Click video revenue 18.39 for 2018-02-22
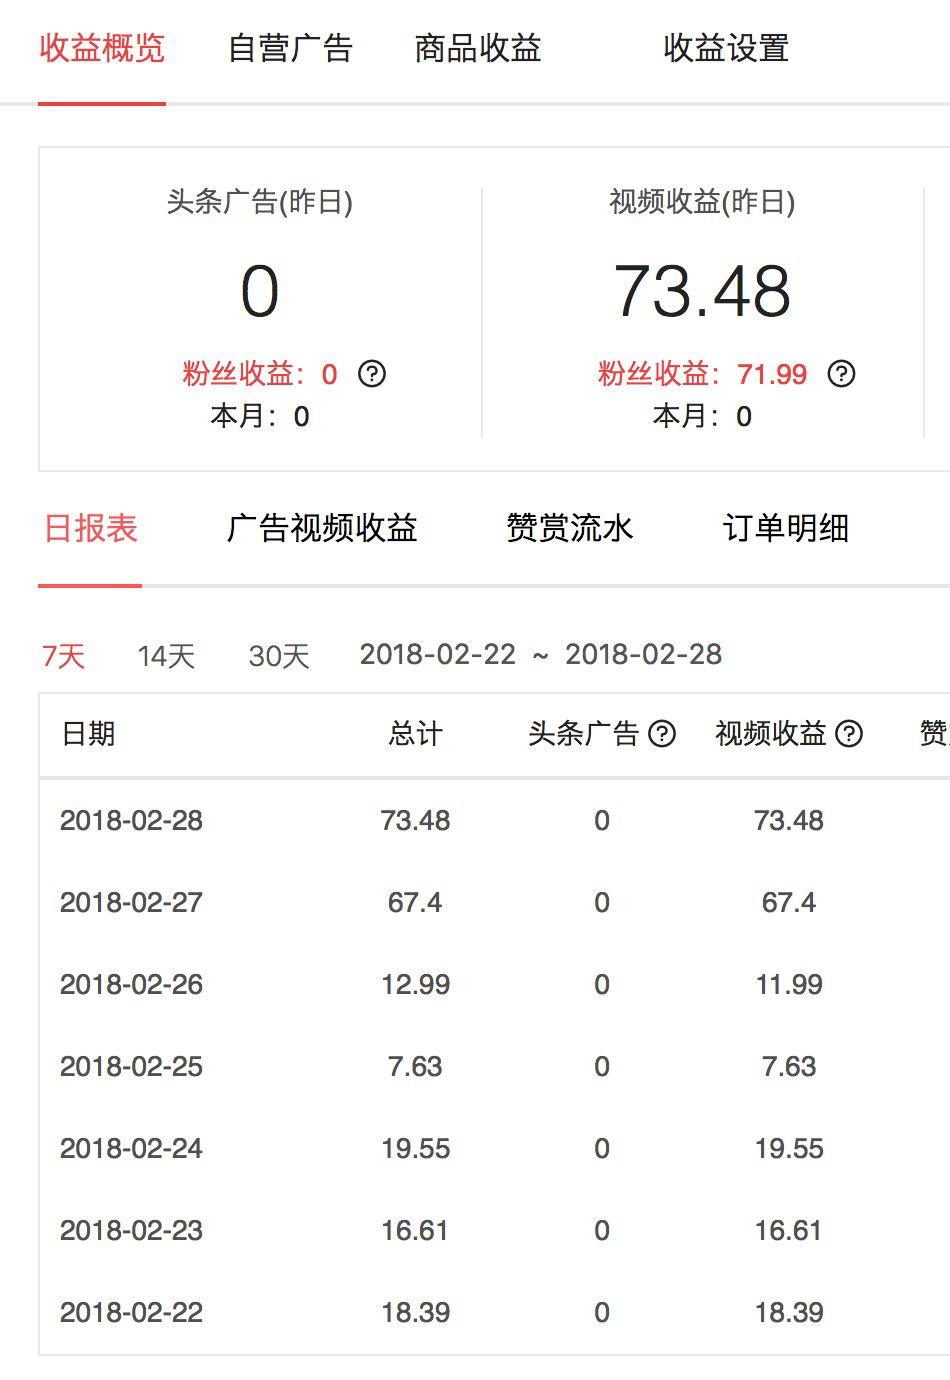The width and height of the screenshot is (950, 1380). click(x=789, y=1313)
